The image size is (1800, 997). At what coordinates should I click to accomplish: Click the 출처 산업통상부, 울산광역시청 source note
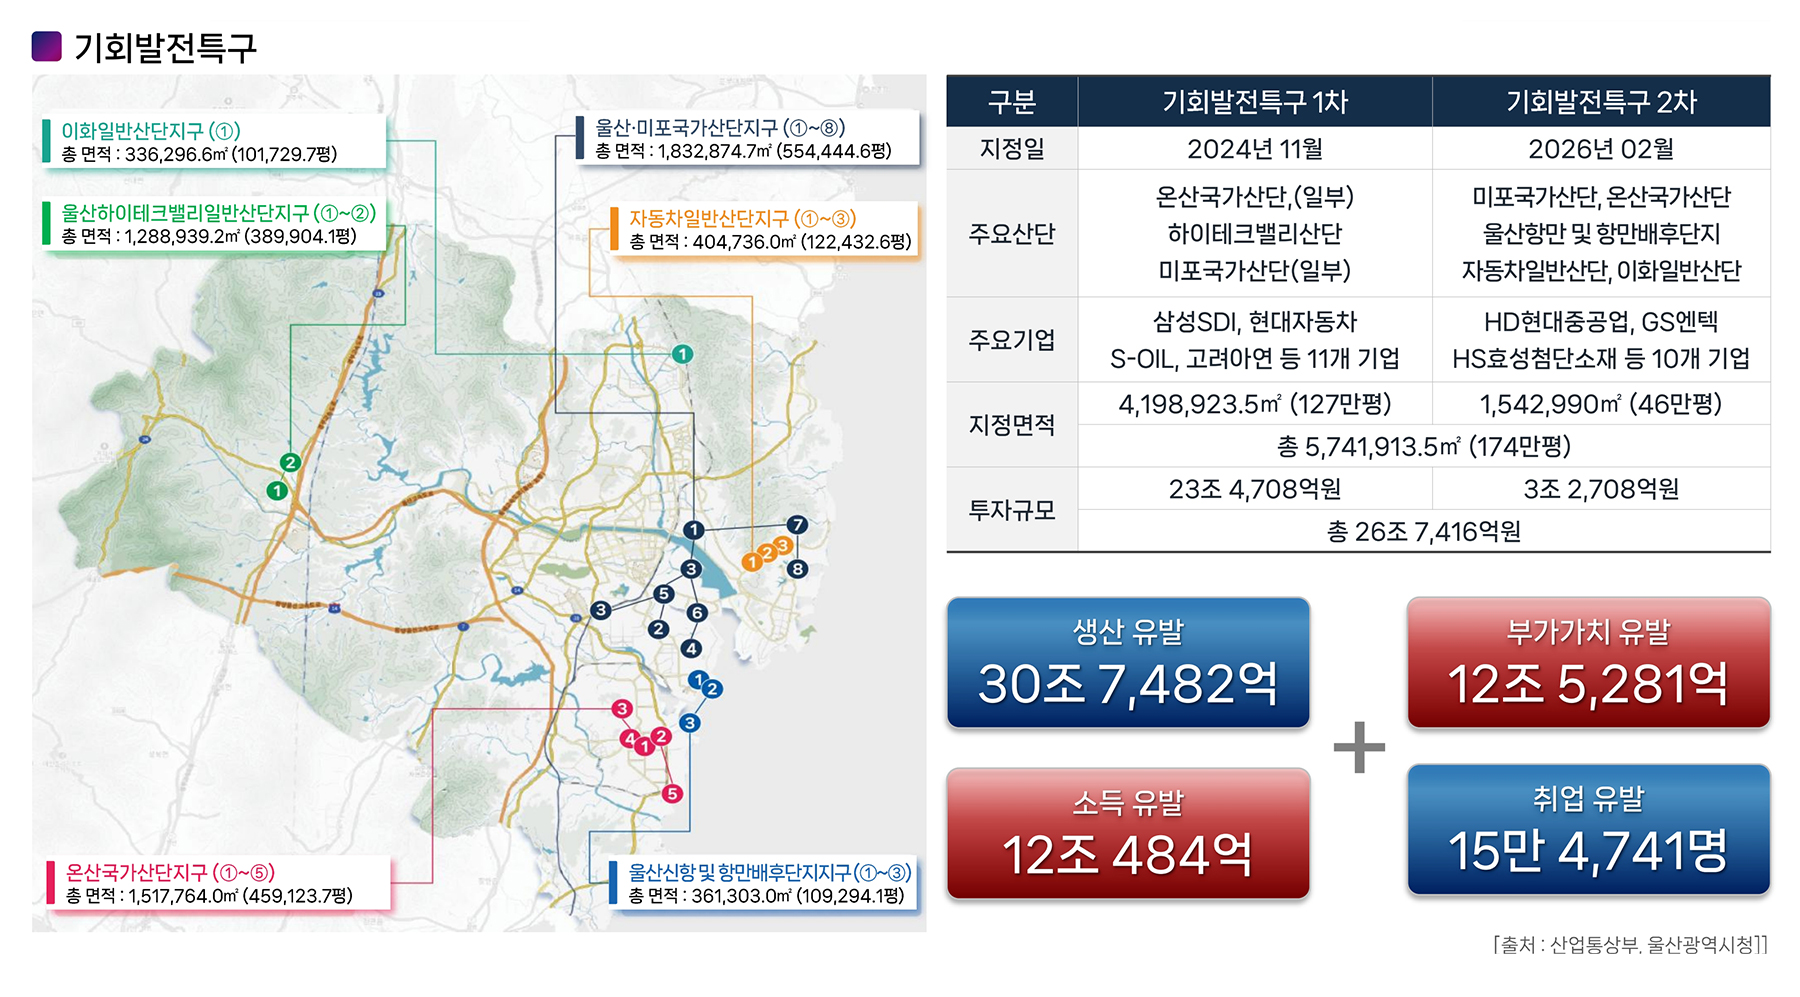click(x=1631, y=944)
